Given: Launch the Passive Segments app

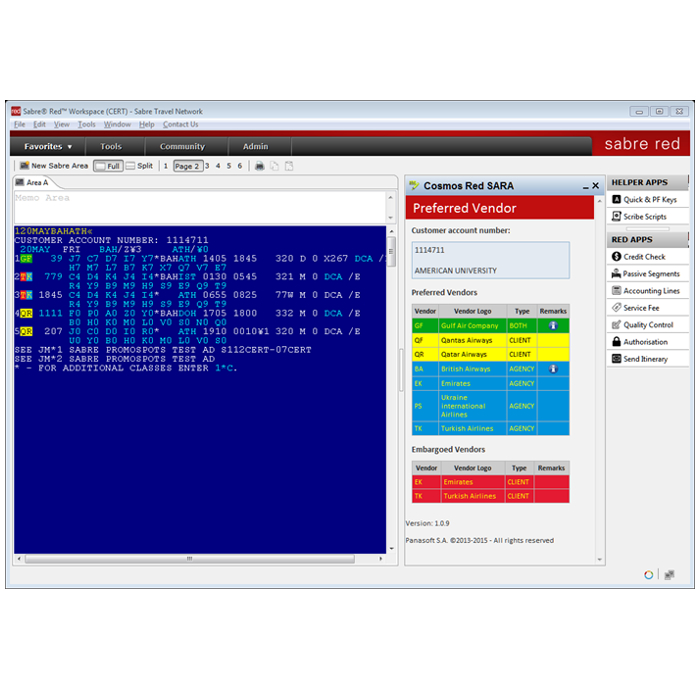Looking at the screenshot, I should [650, 274].
